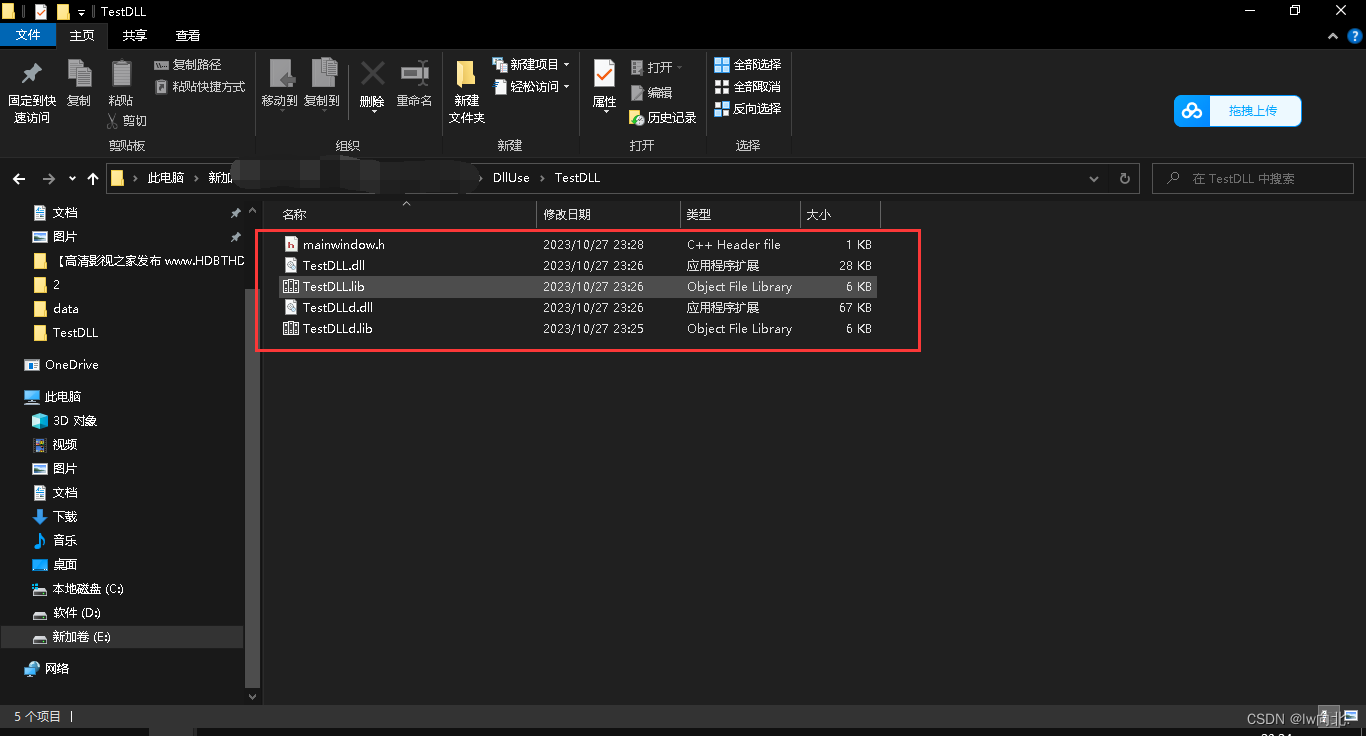
Task: Select 此电脑 in the navigation pane
Action: [x=63, y=397]
